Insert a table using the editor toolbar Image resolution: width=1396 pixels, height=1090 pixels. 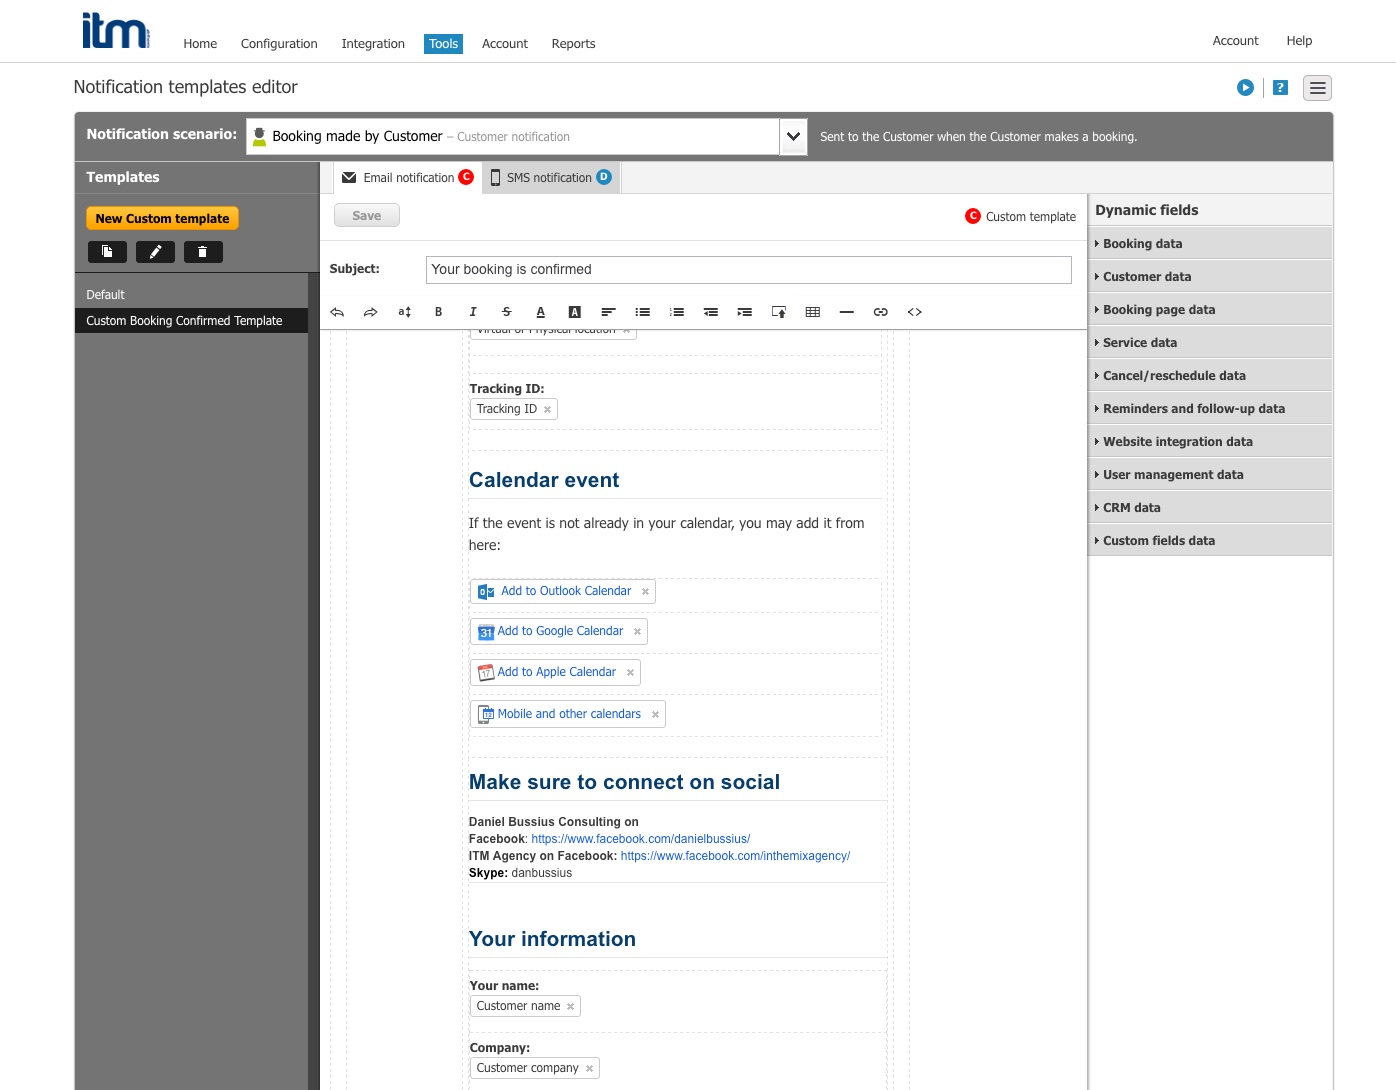click(x=812, y=312)
